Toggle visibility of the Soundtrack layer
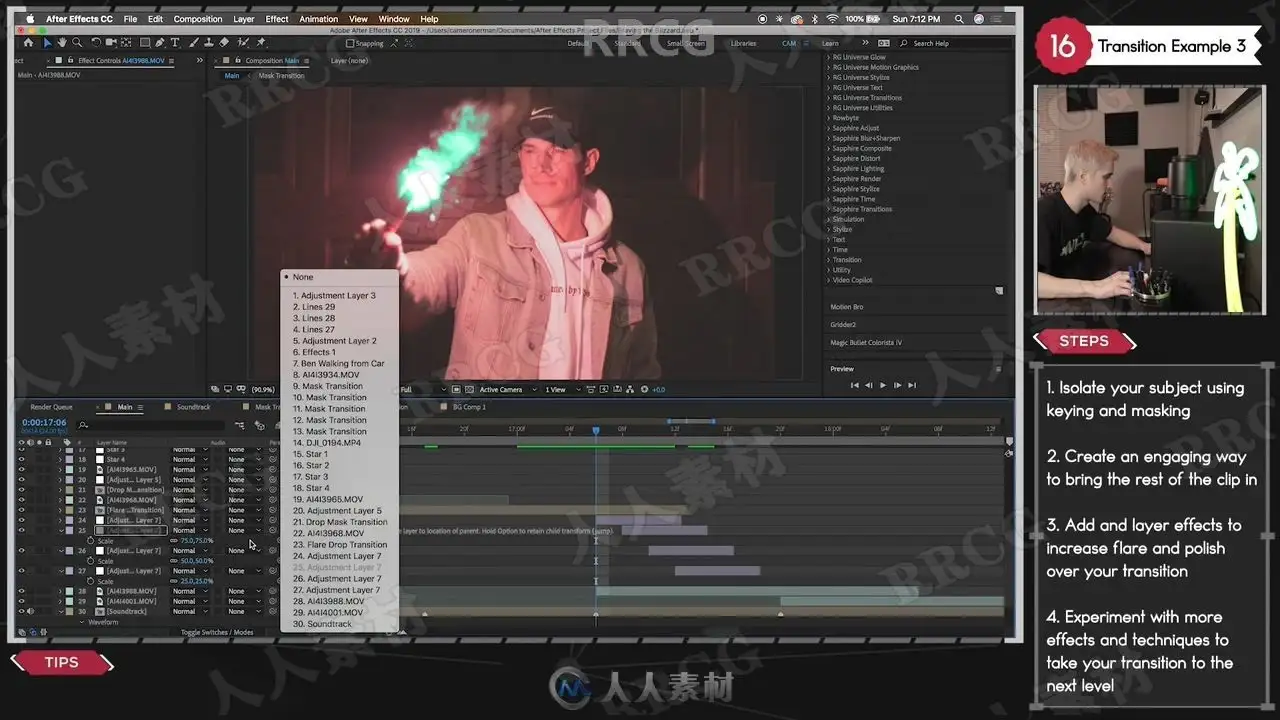This screenshot has width=1280, height=720. (x=22, y=611)
